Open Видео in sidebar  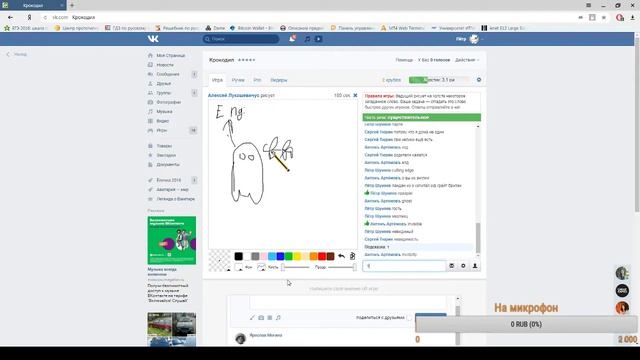click(162, 121)
